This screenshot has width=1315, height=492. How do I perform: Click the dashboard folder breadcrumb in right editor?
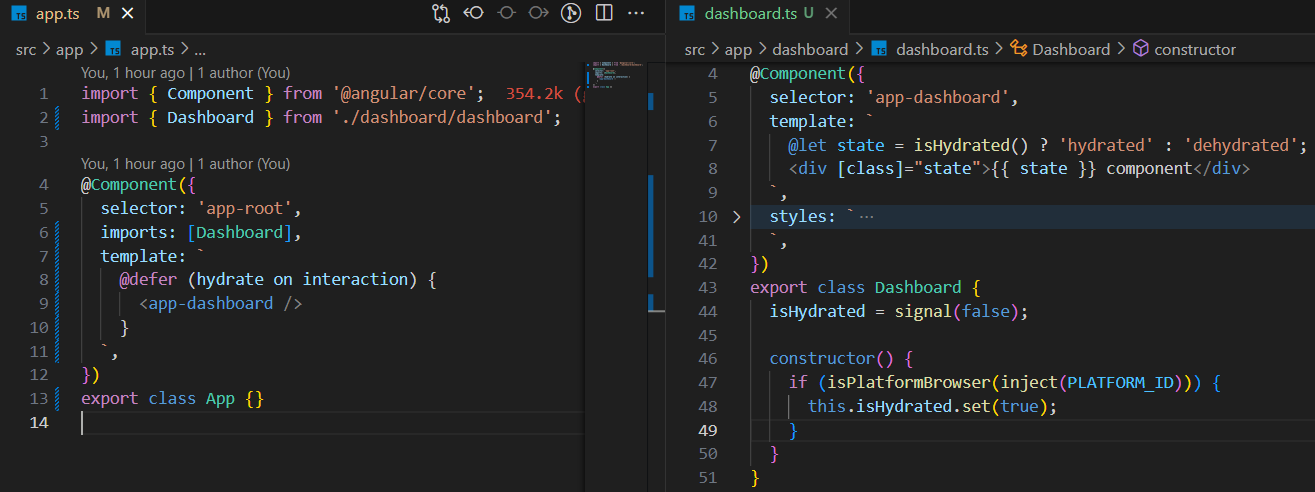[x=810, y=49]
